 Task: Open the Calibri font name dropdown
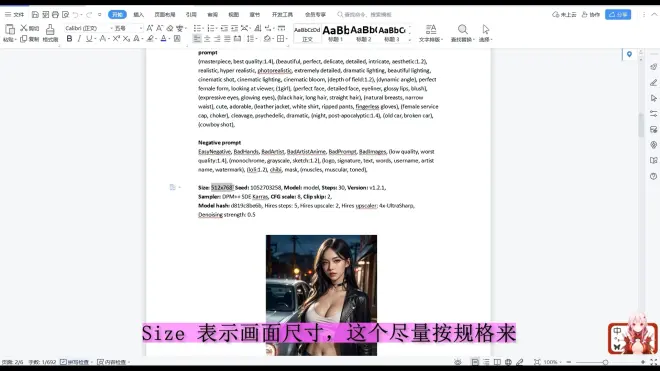pyautogui.click(x=88, y=28)
